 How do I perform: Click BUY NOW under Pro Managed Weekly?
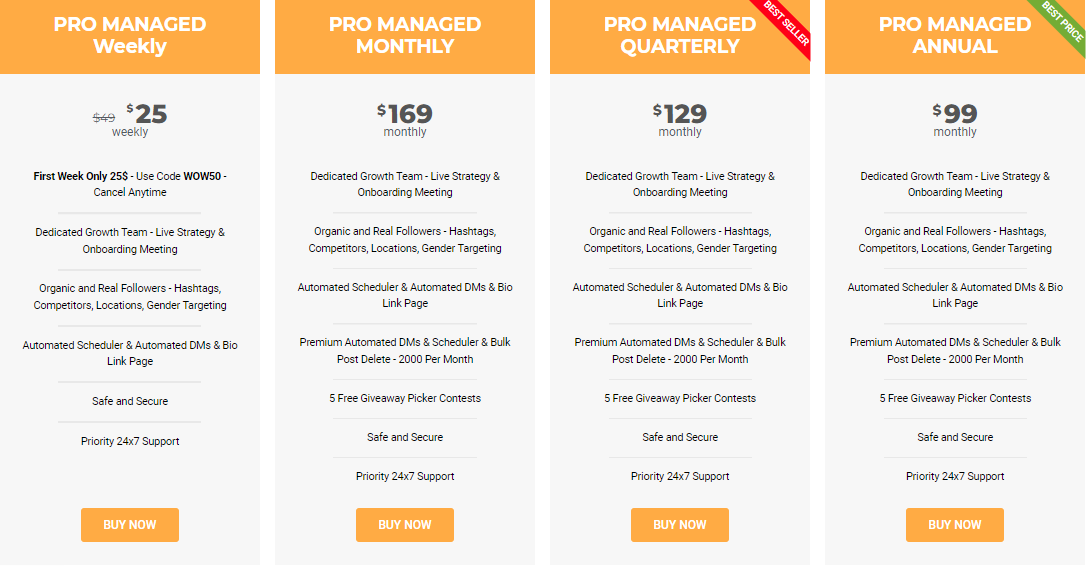(130, 525)
